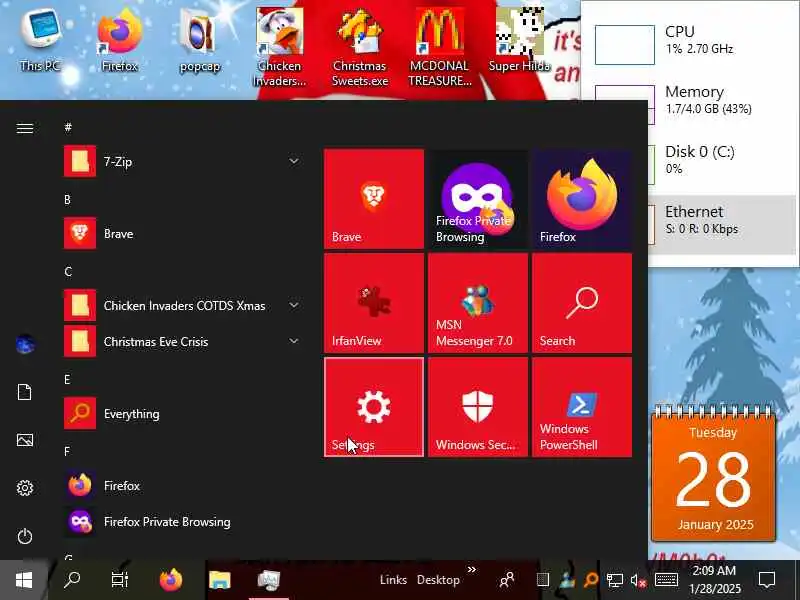The width and height of the screenshot is (800, 600).
Task: Click the 'B' section letter header
Action: point(67,199)
